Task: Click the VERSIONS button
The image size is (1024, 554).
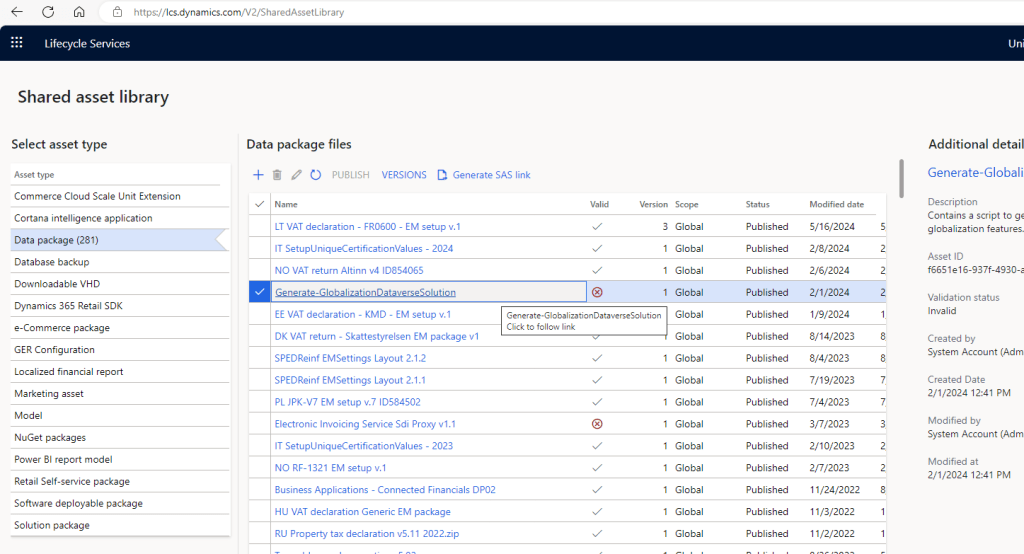Action: point(404,175)
